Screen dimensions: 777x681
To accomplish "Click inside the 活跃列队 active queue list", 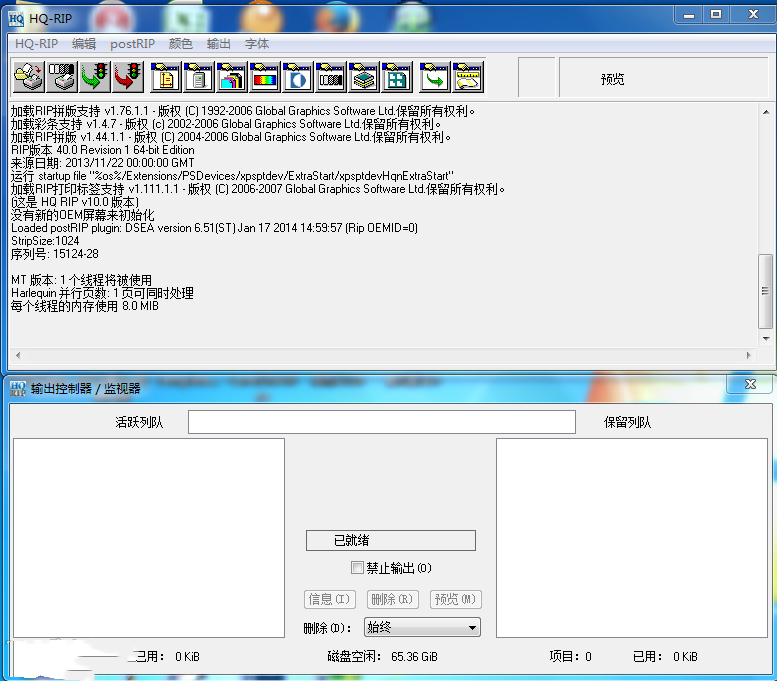I will (x=149, y=538).
